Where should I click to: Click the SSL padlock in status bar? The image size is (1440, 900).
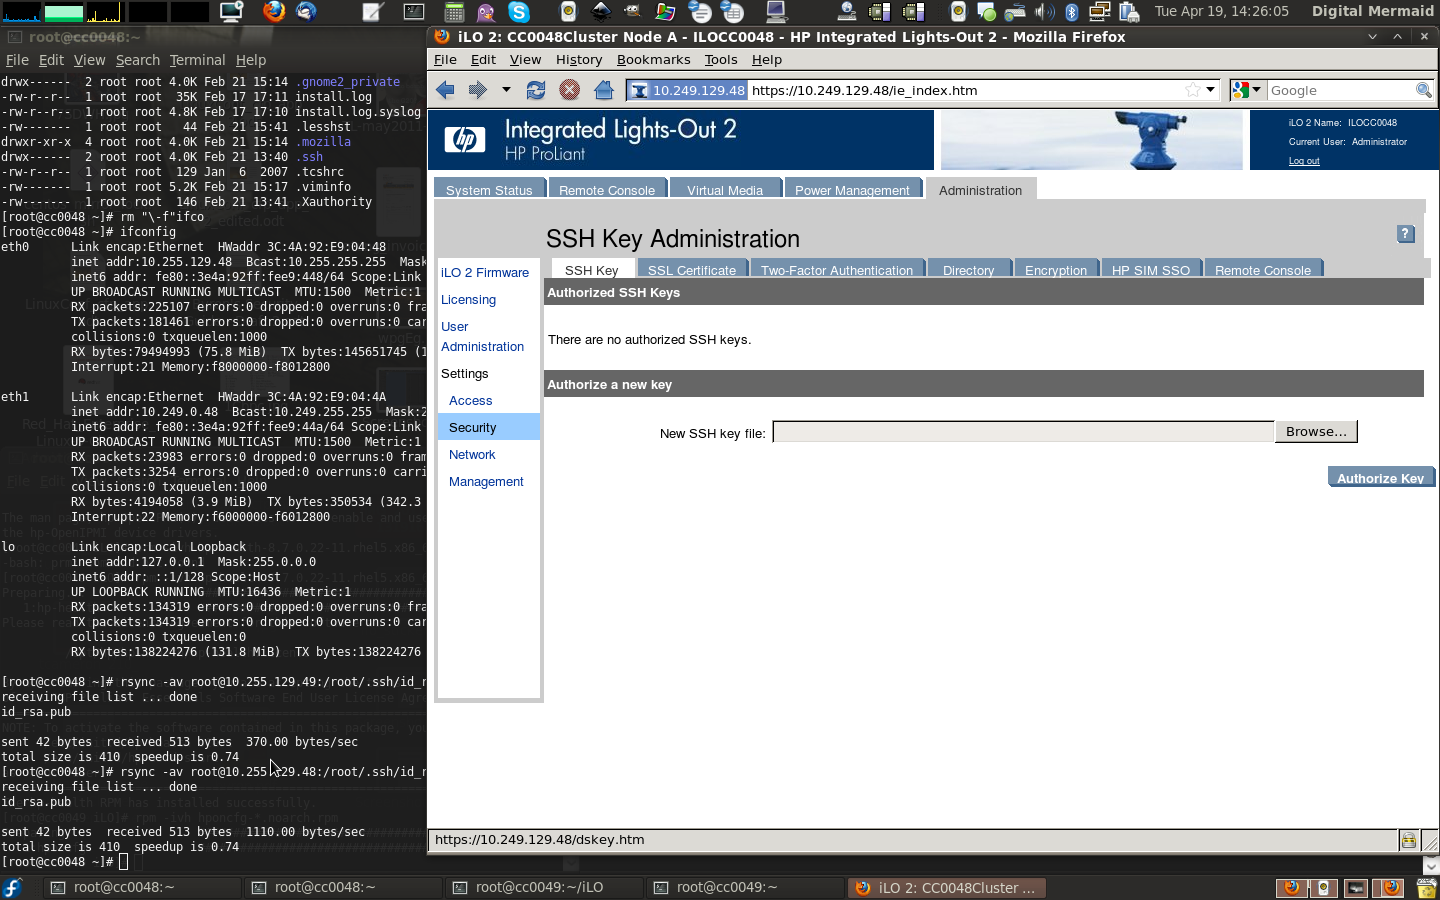[x=1408, y=840]
